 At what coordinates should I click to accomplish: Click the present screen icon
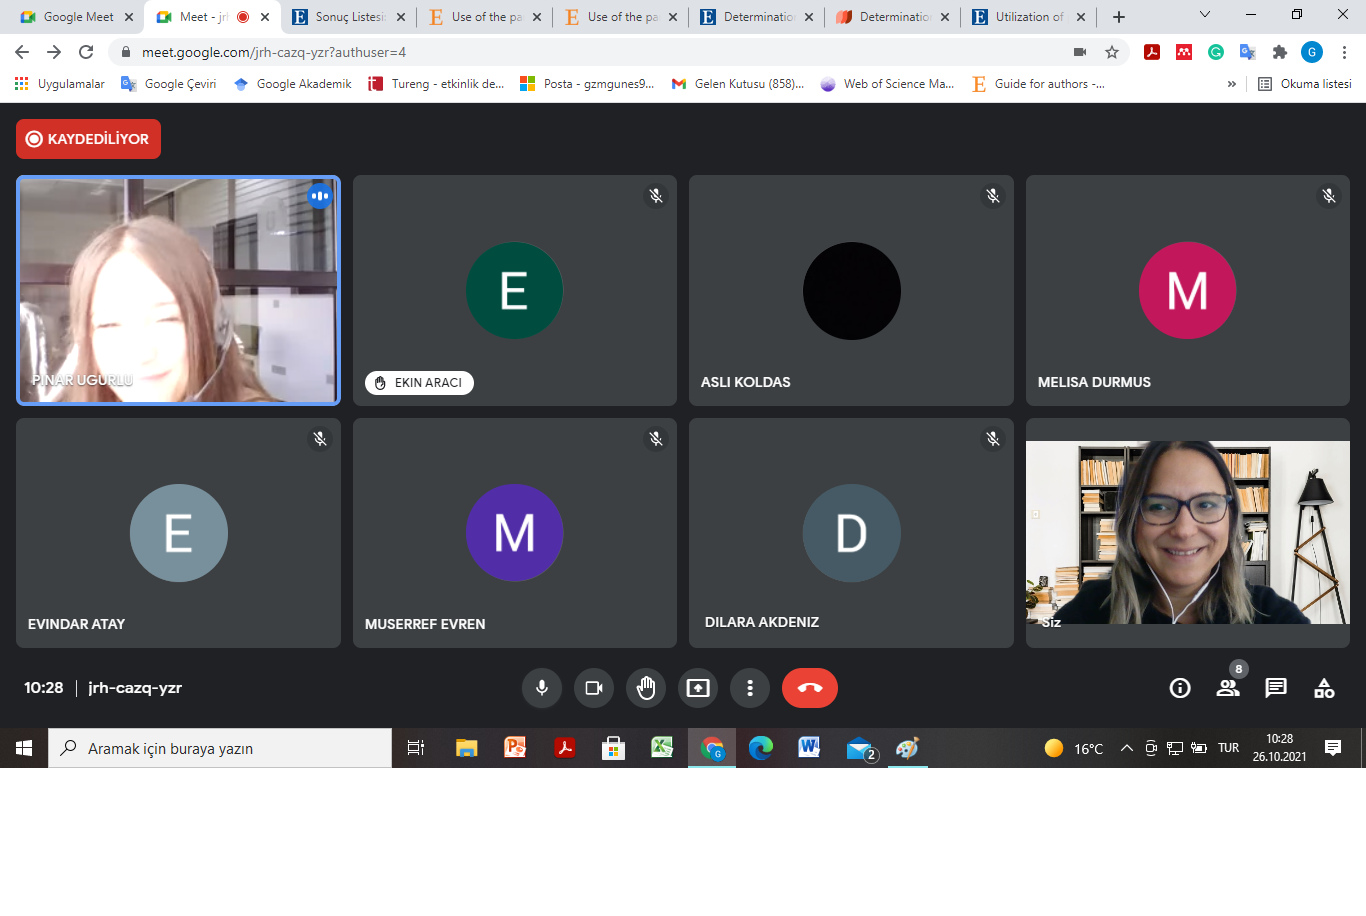pos(698,688)
